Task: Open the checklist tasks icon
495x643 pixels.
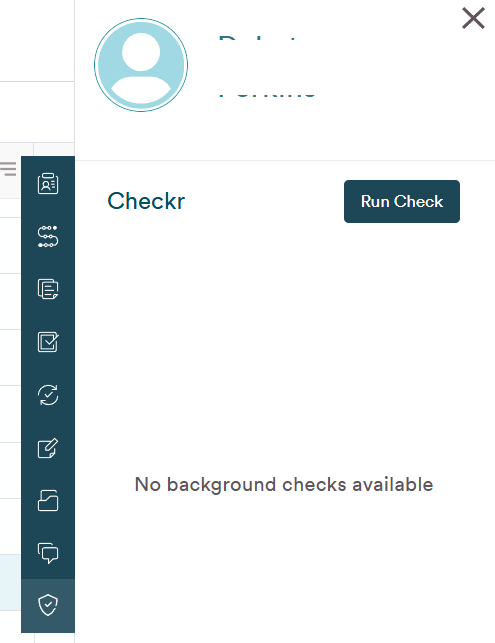Action: [48, 342]
